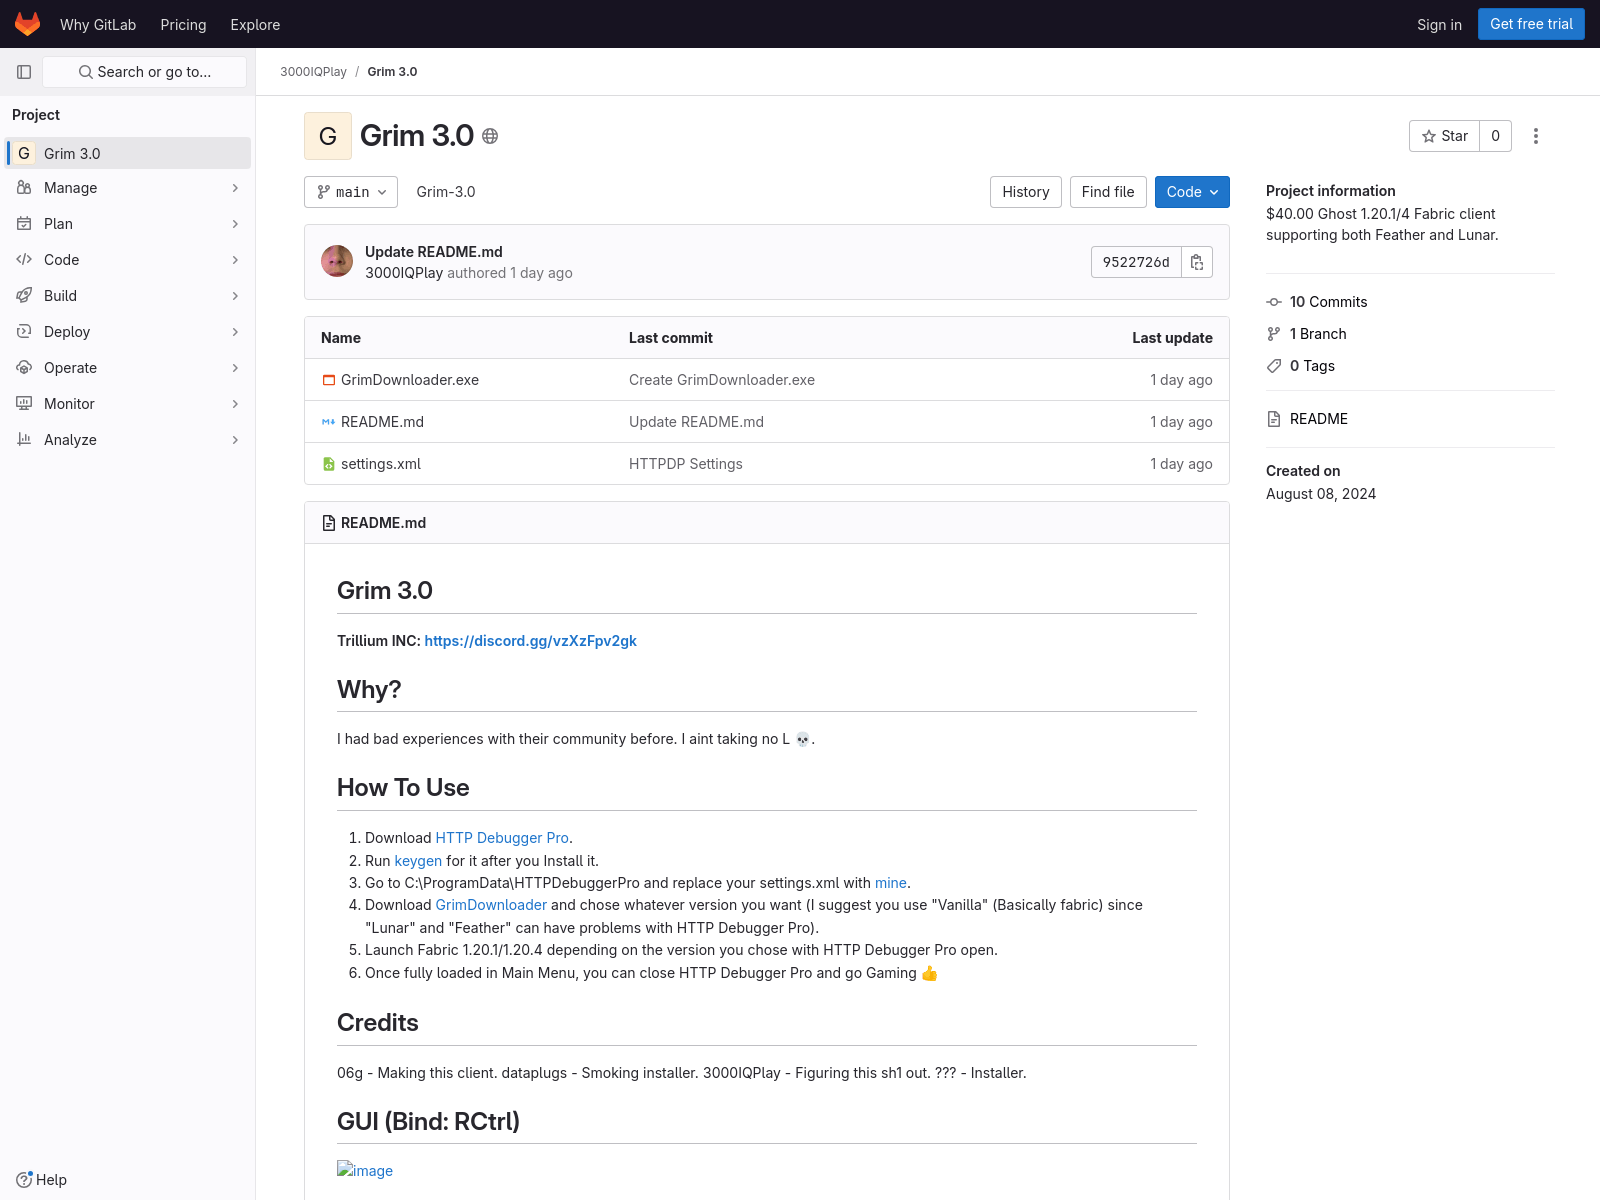Click the GrimDownloader.exe file icon

[x=328, y=380]
